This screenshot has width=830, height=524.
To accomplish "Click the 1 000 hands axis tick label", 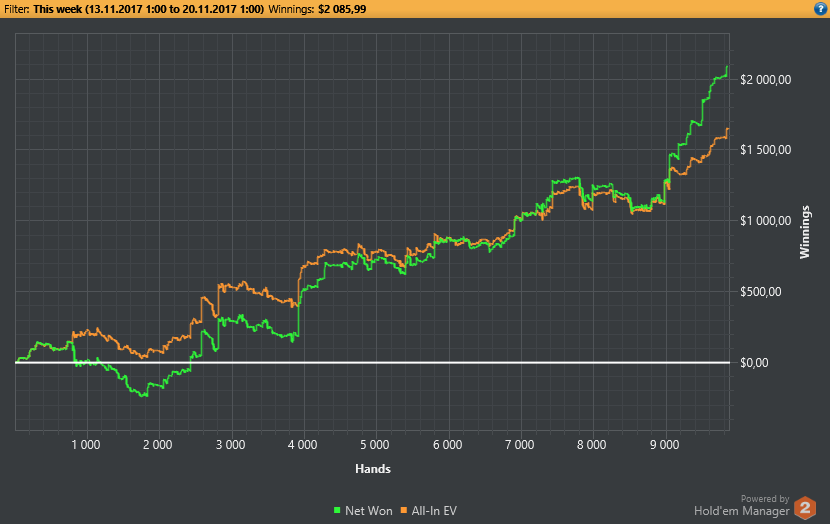I will click(x=86, y=445).
